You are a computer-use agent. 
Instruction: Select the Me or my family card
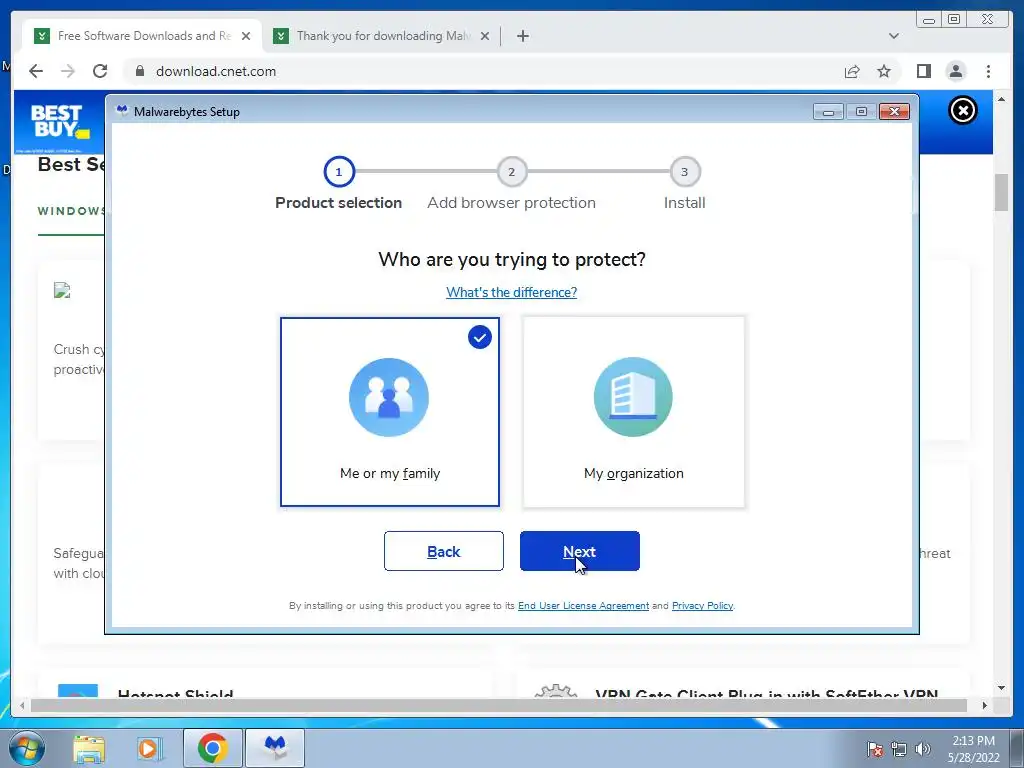point(390,412)
